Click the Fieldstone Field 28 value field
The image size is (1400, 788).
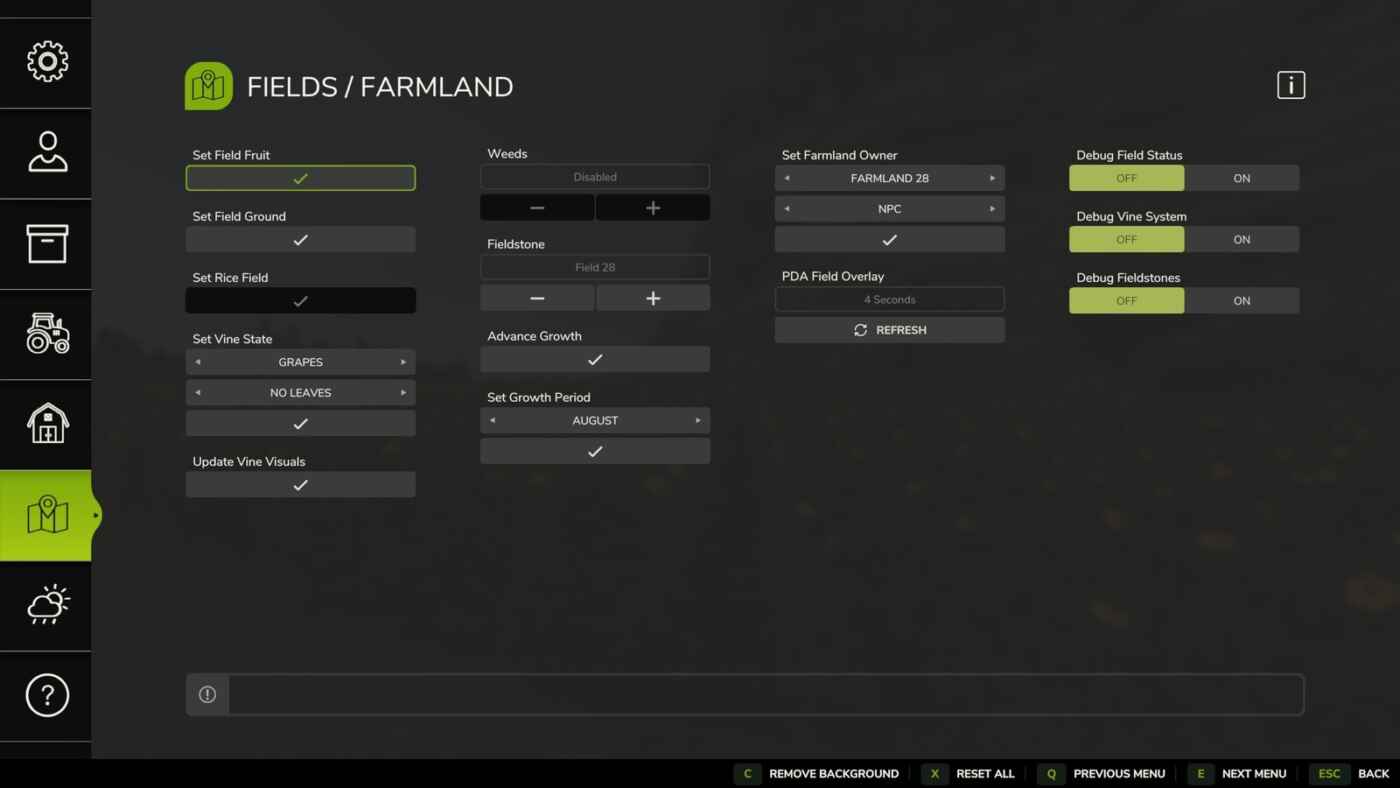(x=595, y=267)
